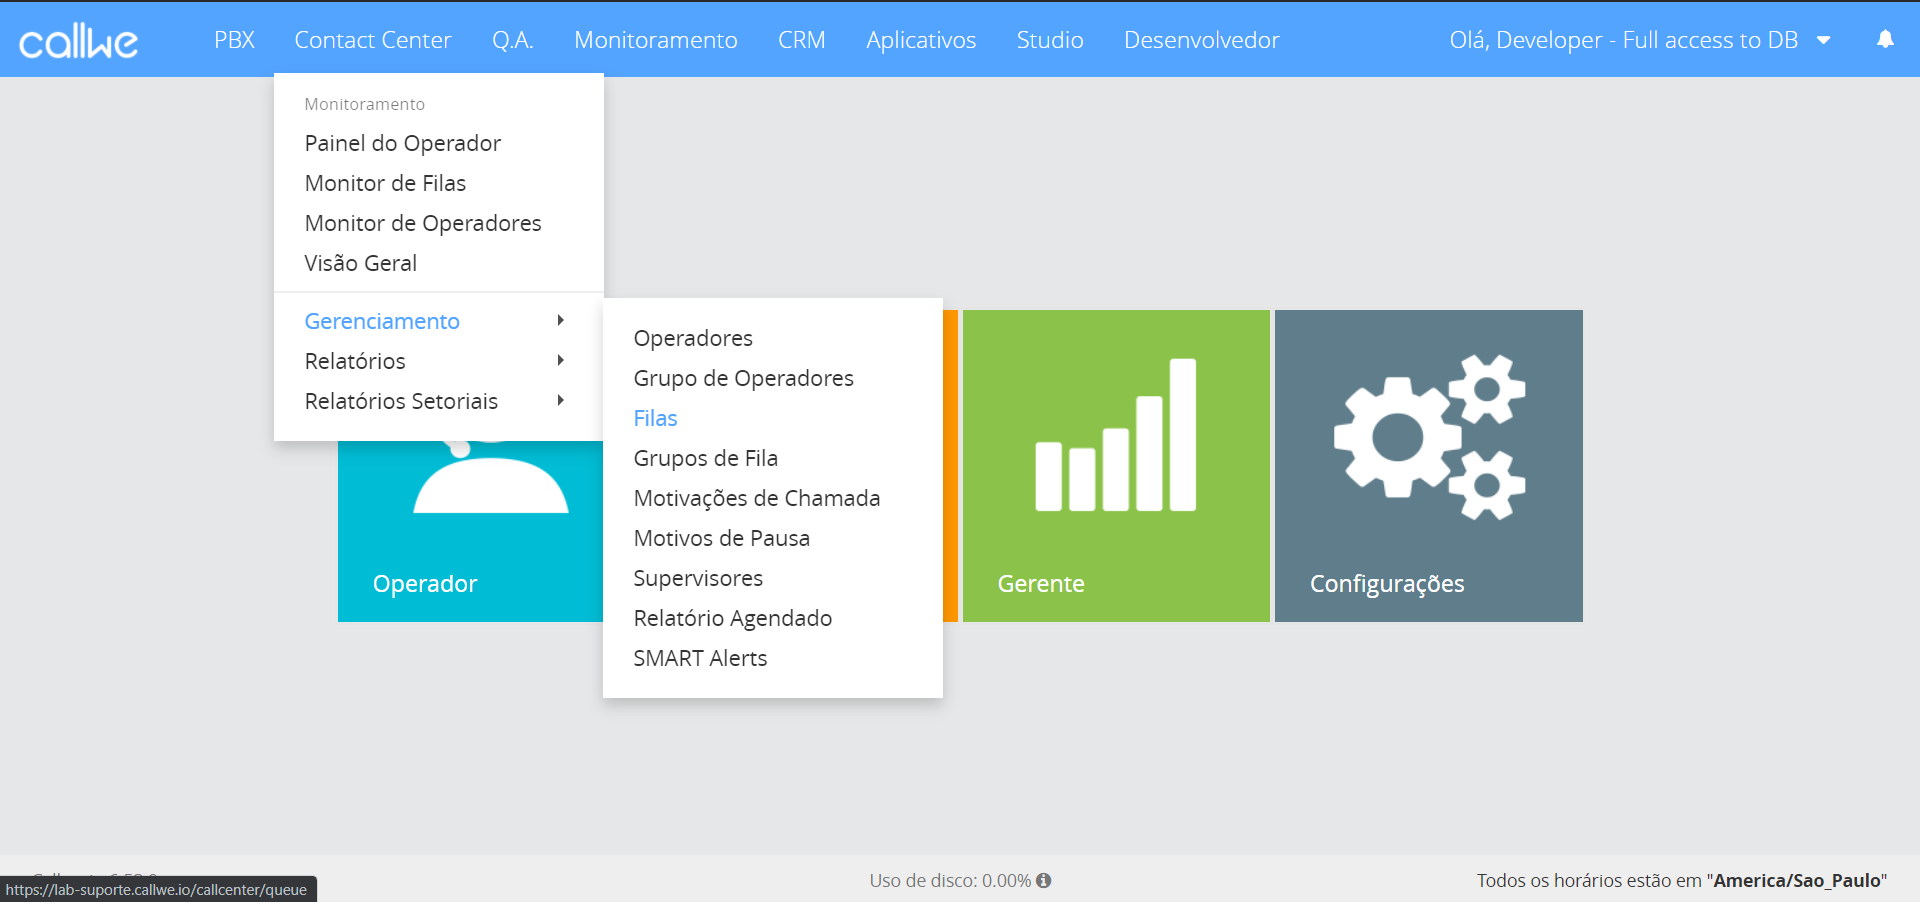The image size is (1920, 902).
Task: Click the Gerente tile label
Action: pos(1041,584)
